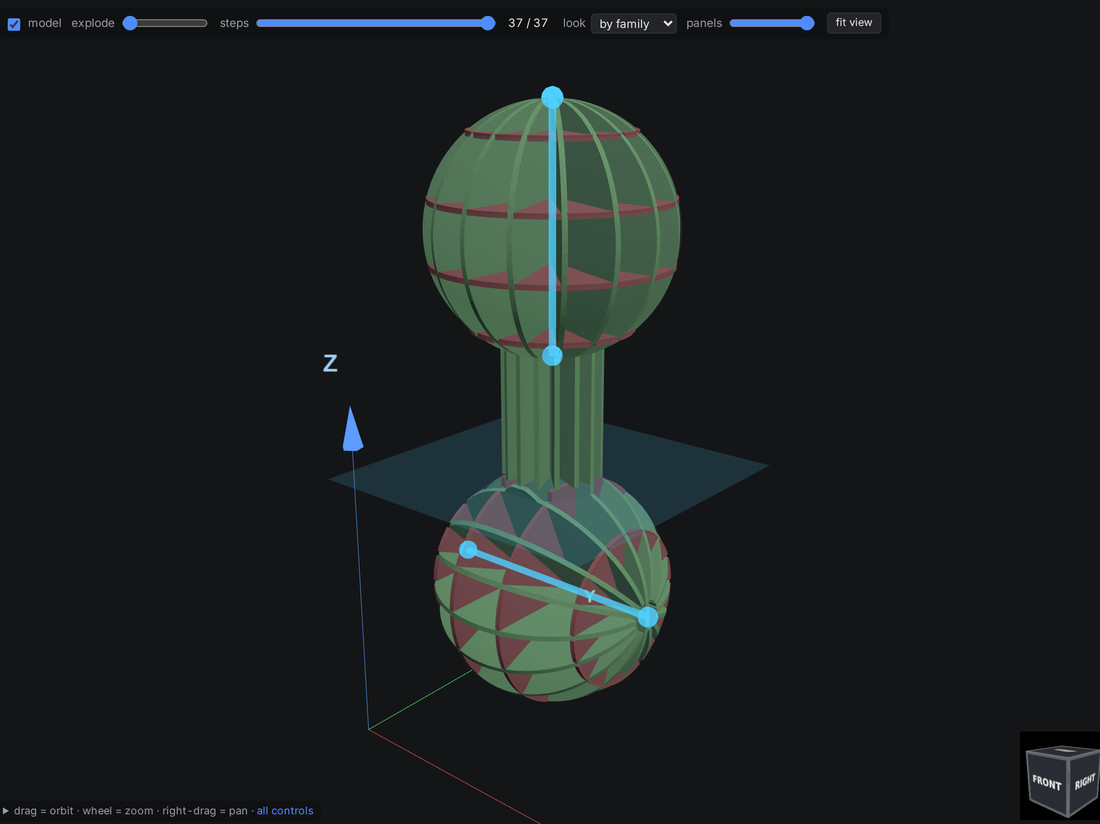
Task: Click the green column connecting the spheres
Action: click(553, 417)
